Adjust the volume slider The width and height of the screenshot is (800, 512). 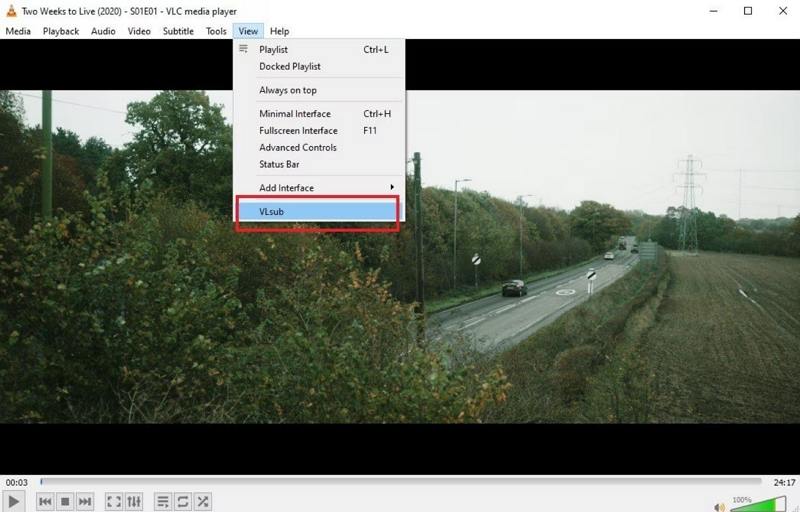tap(757, 504)
